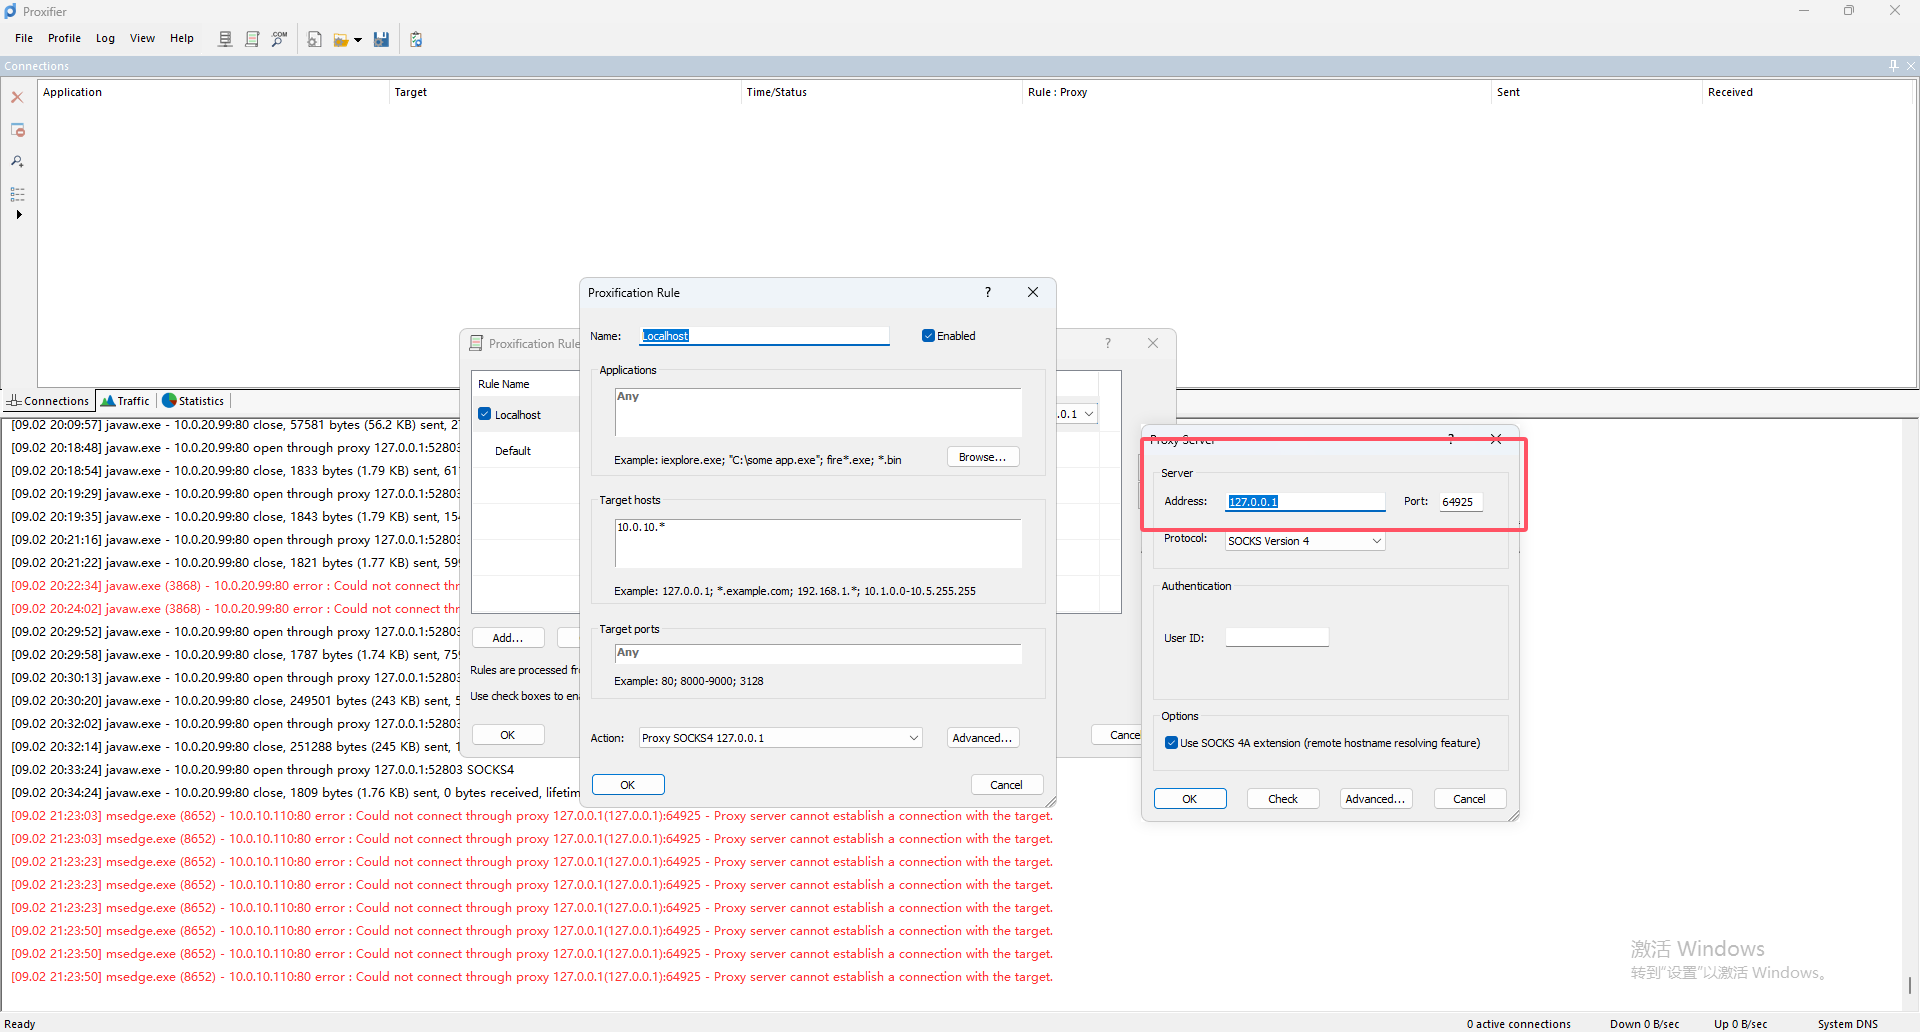
Task: Open Proxy Servers settings from toolbar
Action: click(x=225, y=39)
